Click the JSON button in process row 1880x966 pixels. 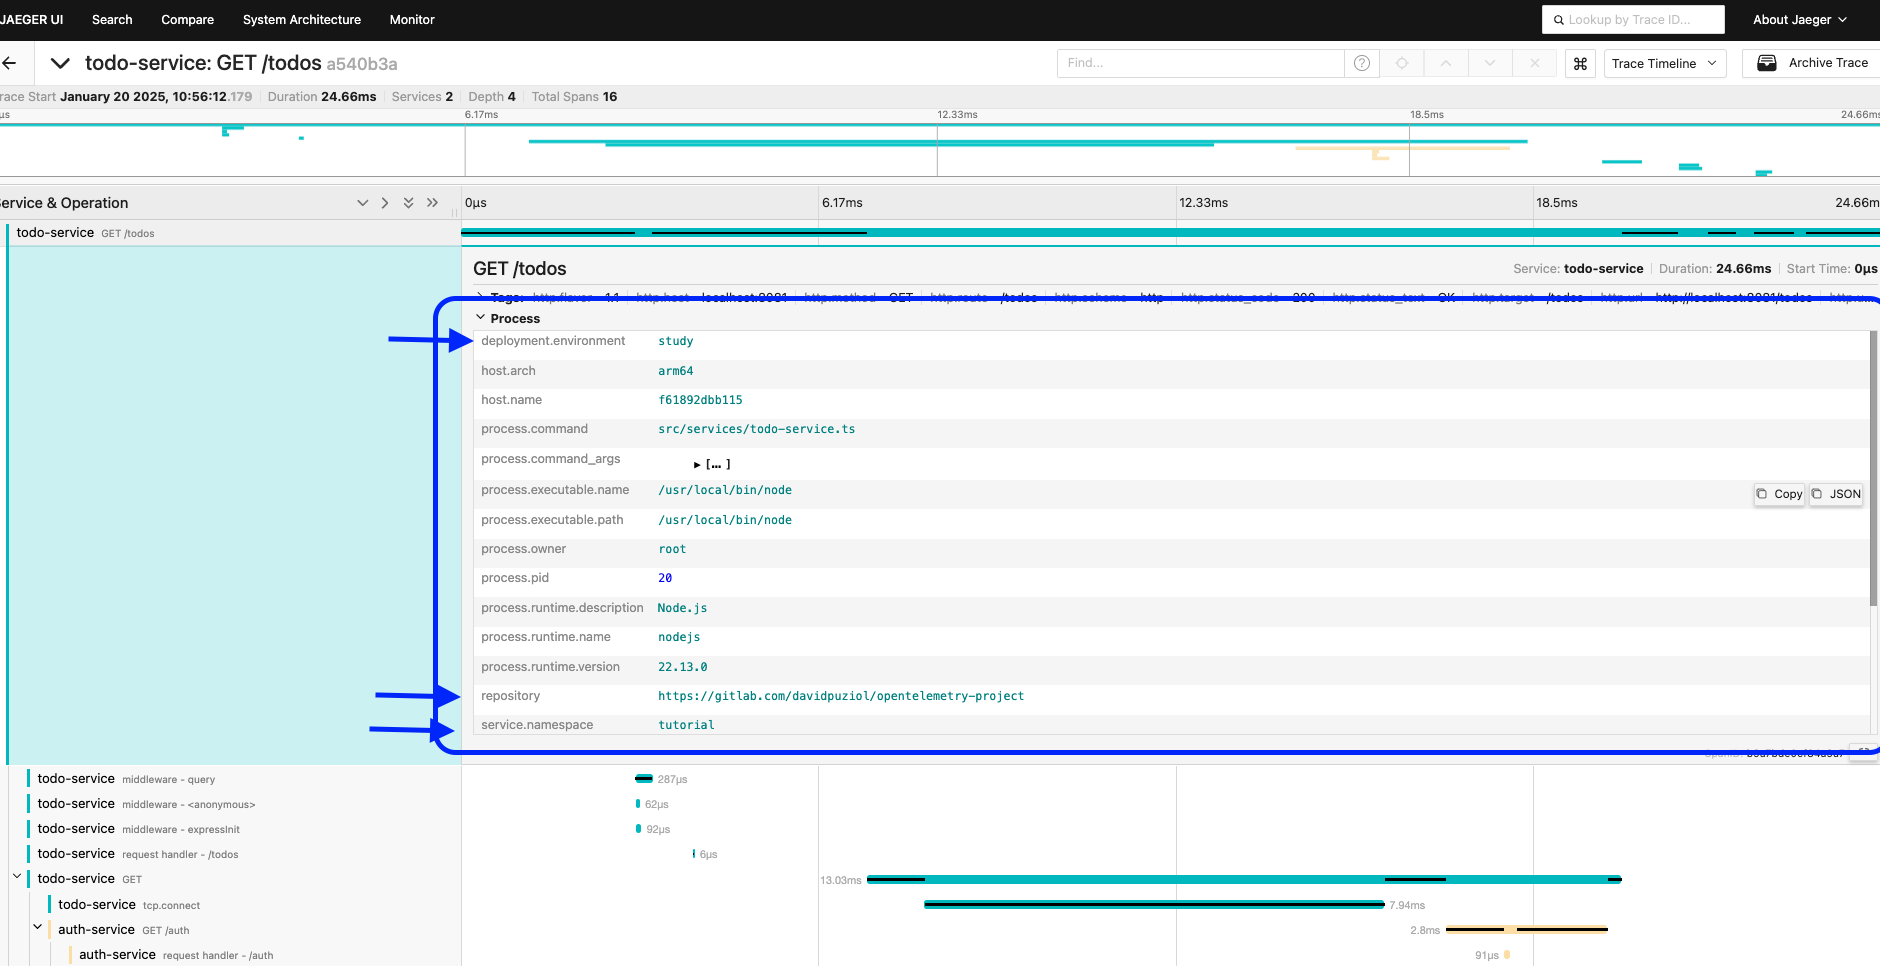pyautogui.click(x=1836, y=494)
